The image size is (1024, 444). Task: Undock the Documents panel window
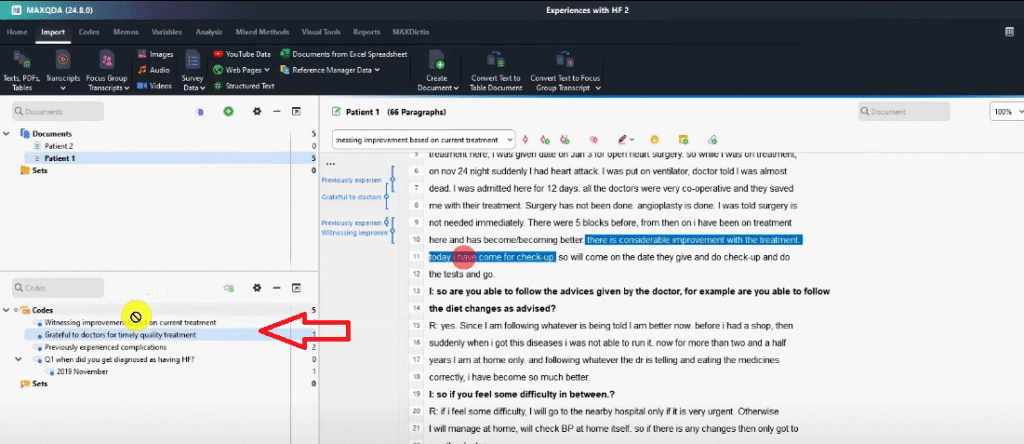point(296,112)
